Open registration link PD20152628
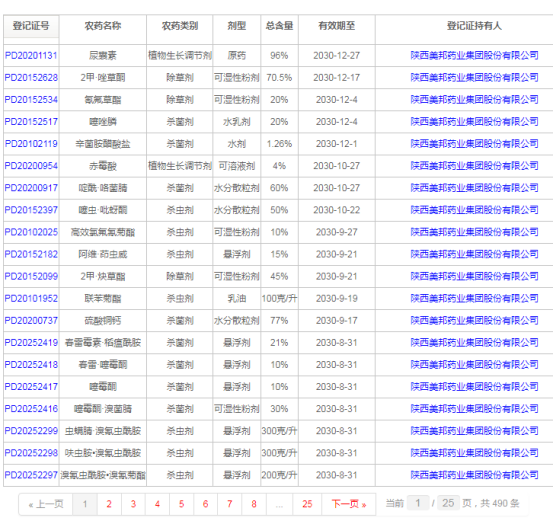Image resolution: width=554 pixels, height=522 pixels. [x=31, y=77]
